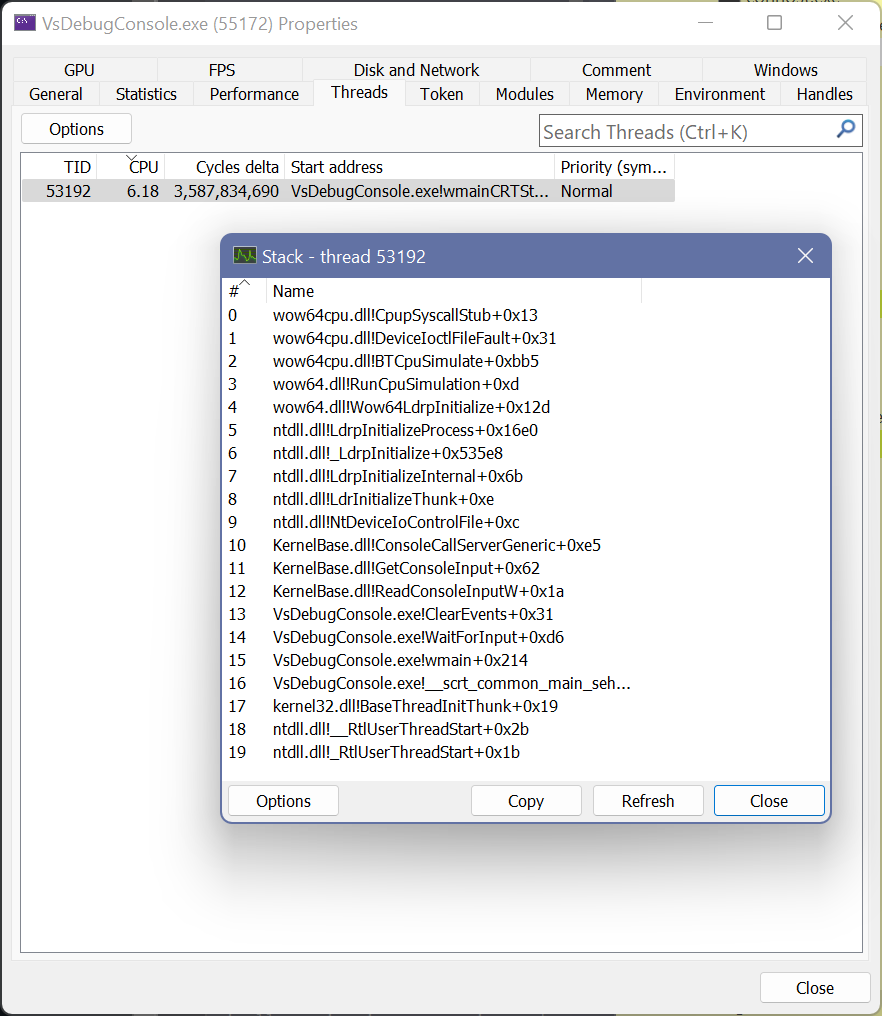Image resolution: width=882 pixels, height=1016 pixels.
Task: Sort the stack list by the # column
Action: pos(236,291)
